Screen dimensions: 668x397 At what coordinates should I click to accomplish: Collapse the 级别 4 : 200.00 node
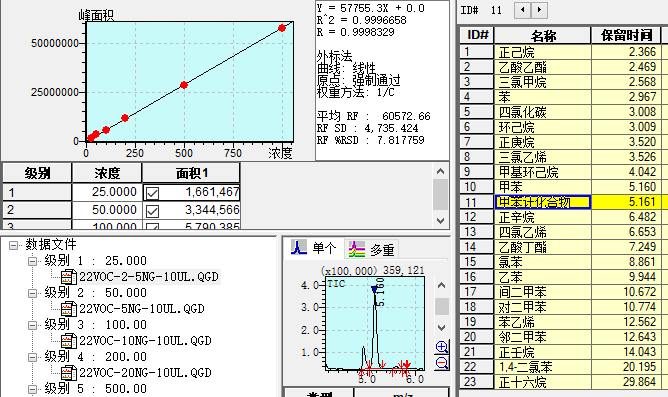coord(32,357)
